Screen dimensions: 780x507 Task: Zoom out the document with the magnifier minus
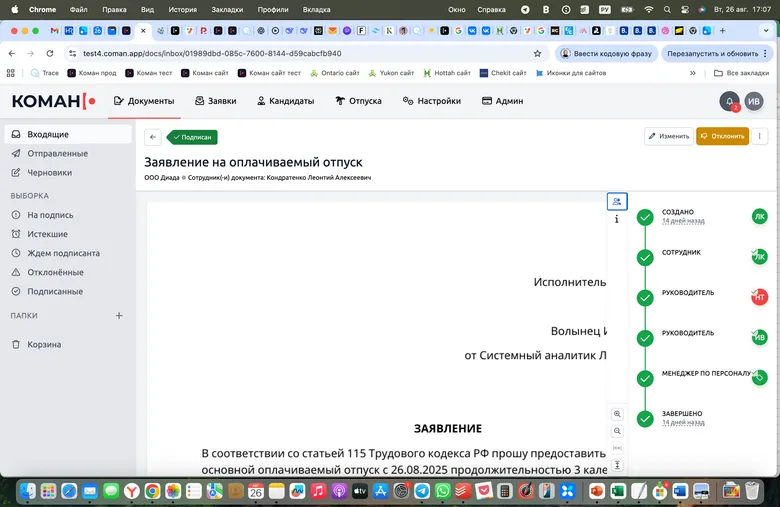point(617,431)
